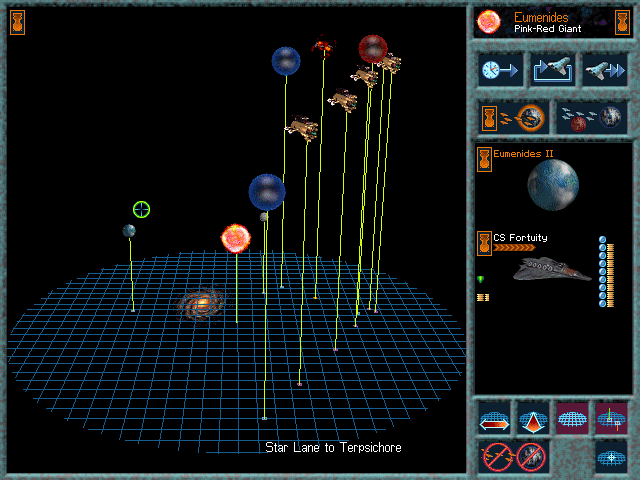Select the tan ship overlapping the red star

(x=390, y=63)
